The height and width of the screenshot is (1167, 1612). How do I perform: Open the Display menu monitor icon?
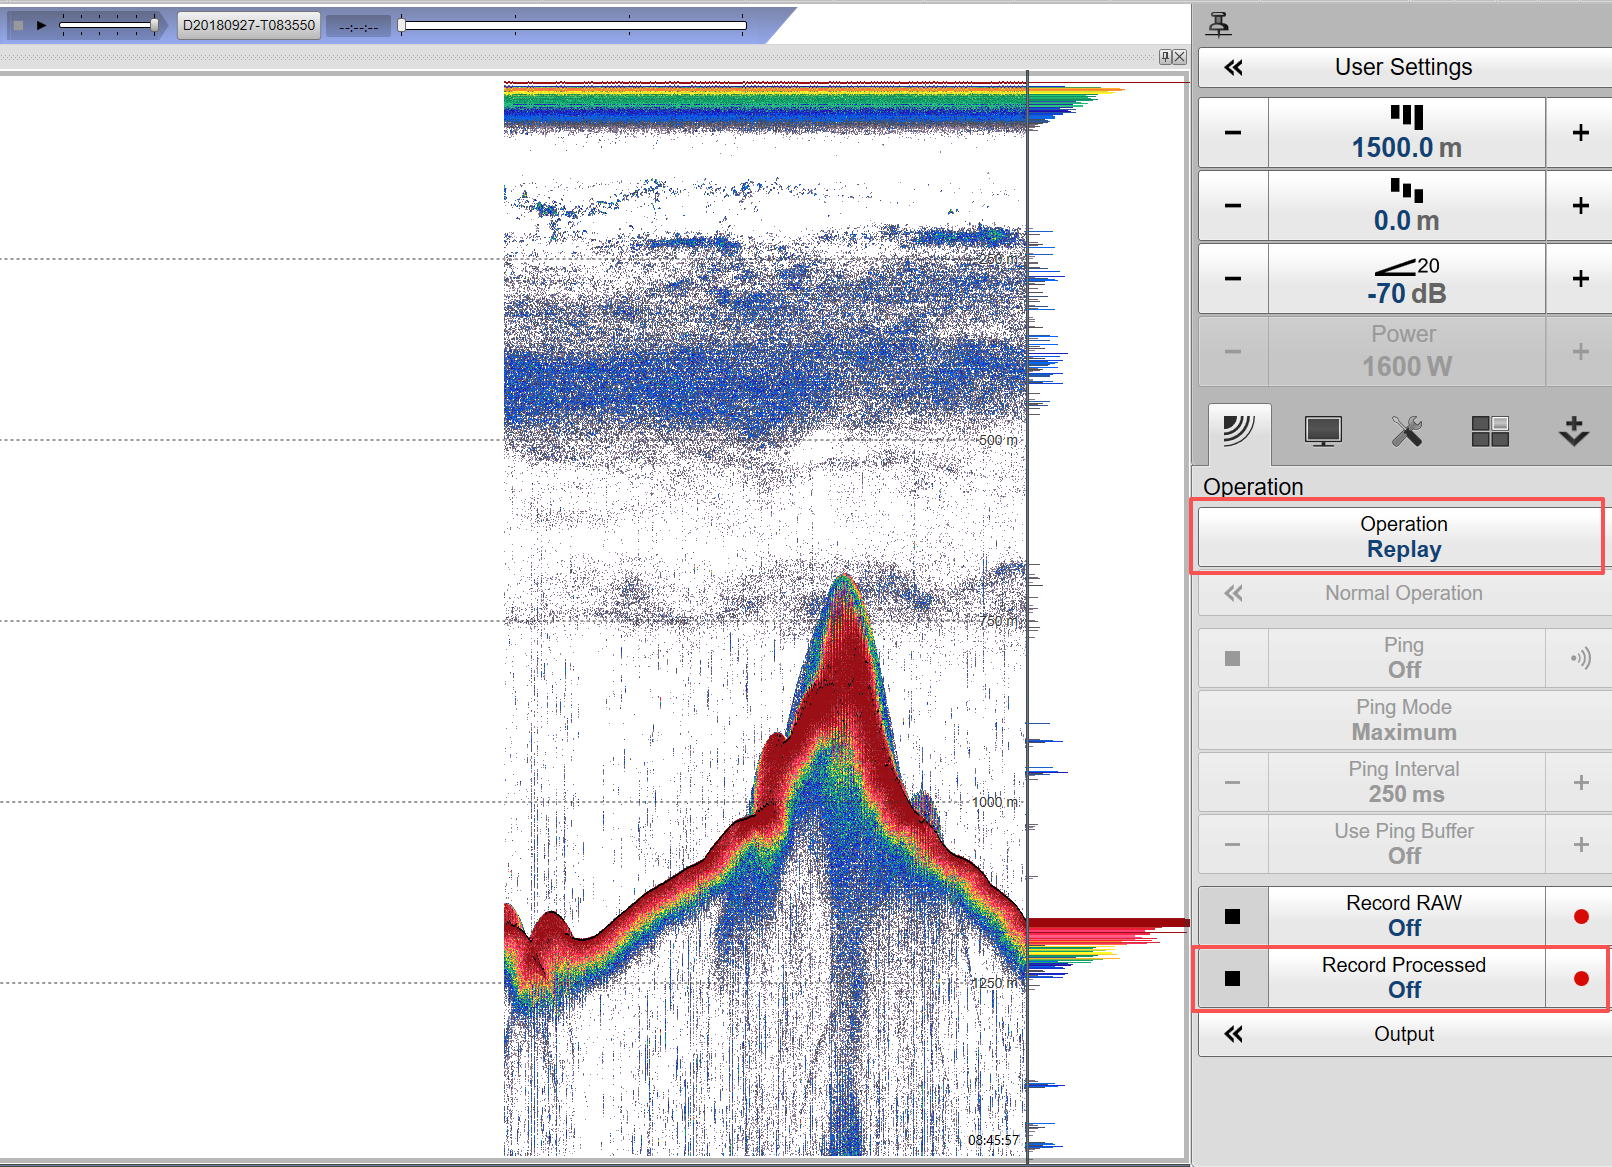pyautogui.click(x=1322, y=432)
